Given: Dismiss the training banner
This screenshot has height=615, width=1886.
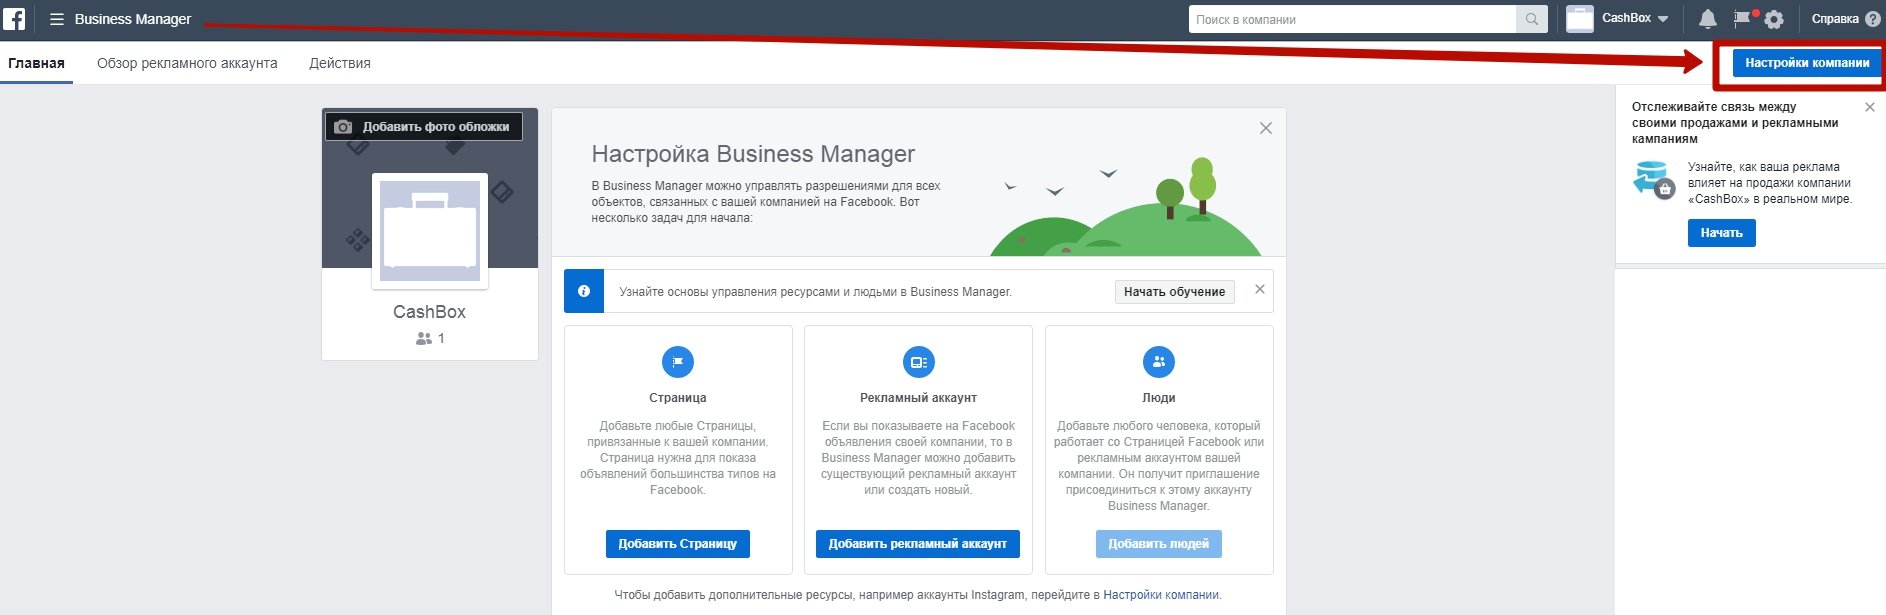Looking at the screenshot, I should [x=1260, y=289].
